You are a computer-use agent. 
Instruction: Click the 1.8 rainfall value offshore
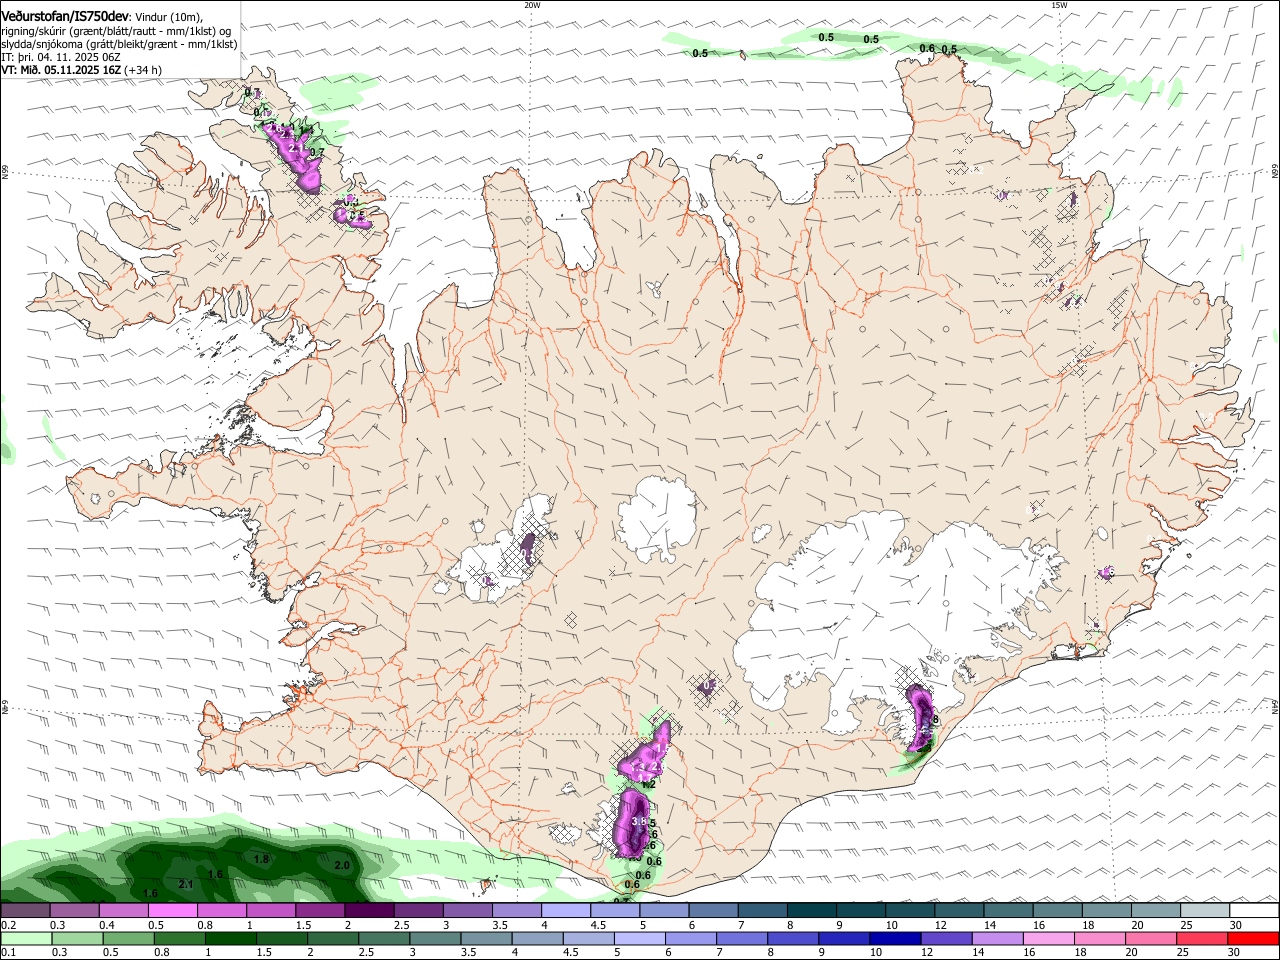262,859
